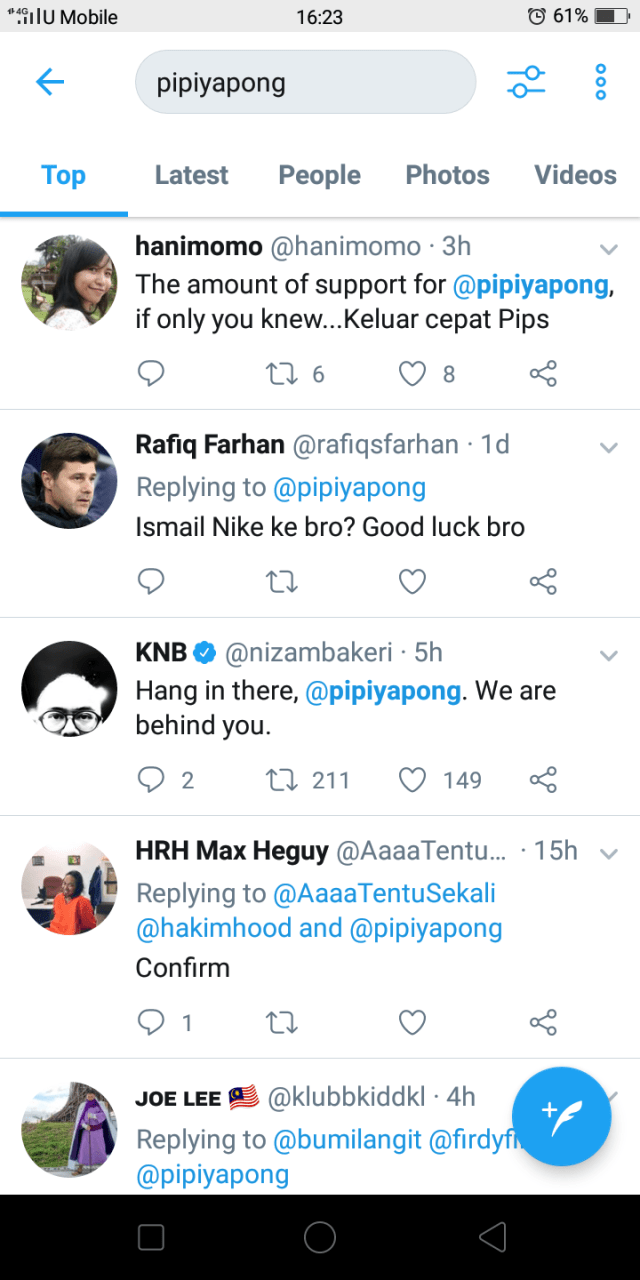640x1280 pixels.
Task: Expand options chevron on KNB's tweet
Action: 608,655
